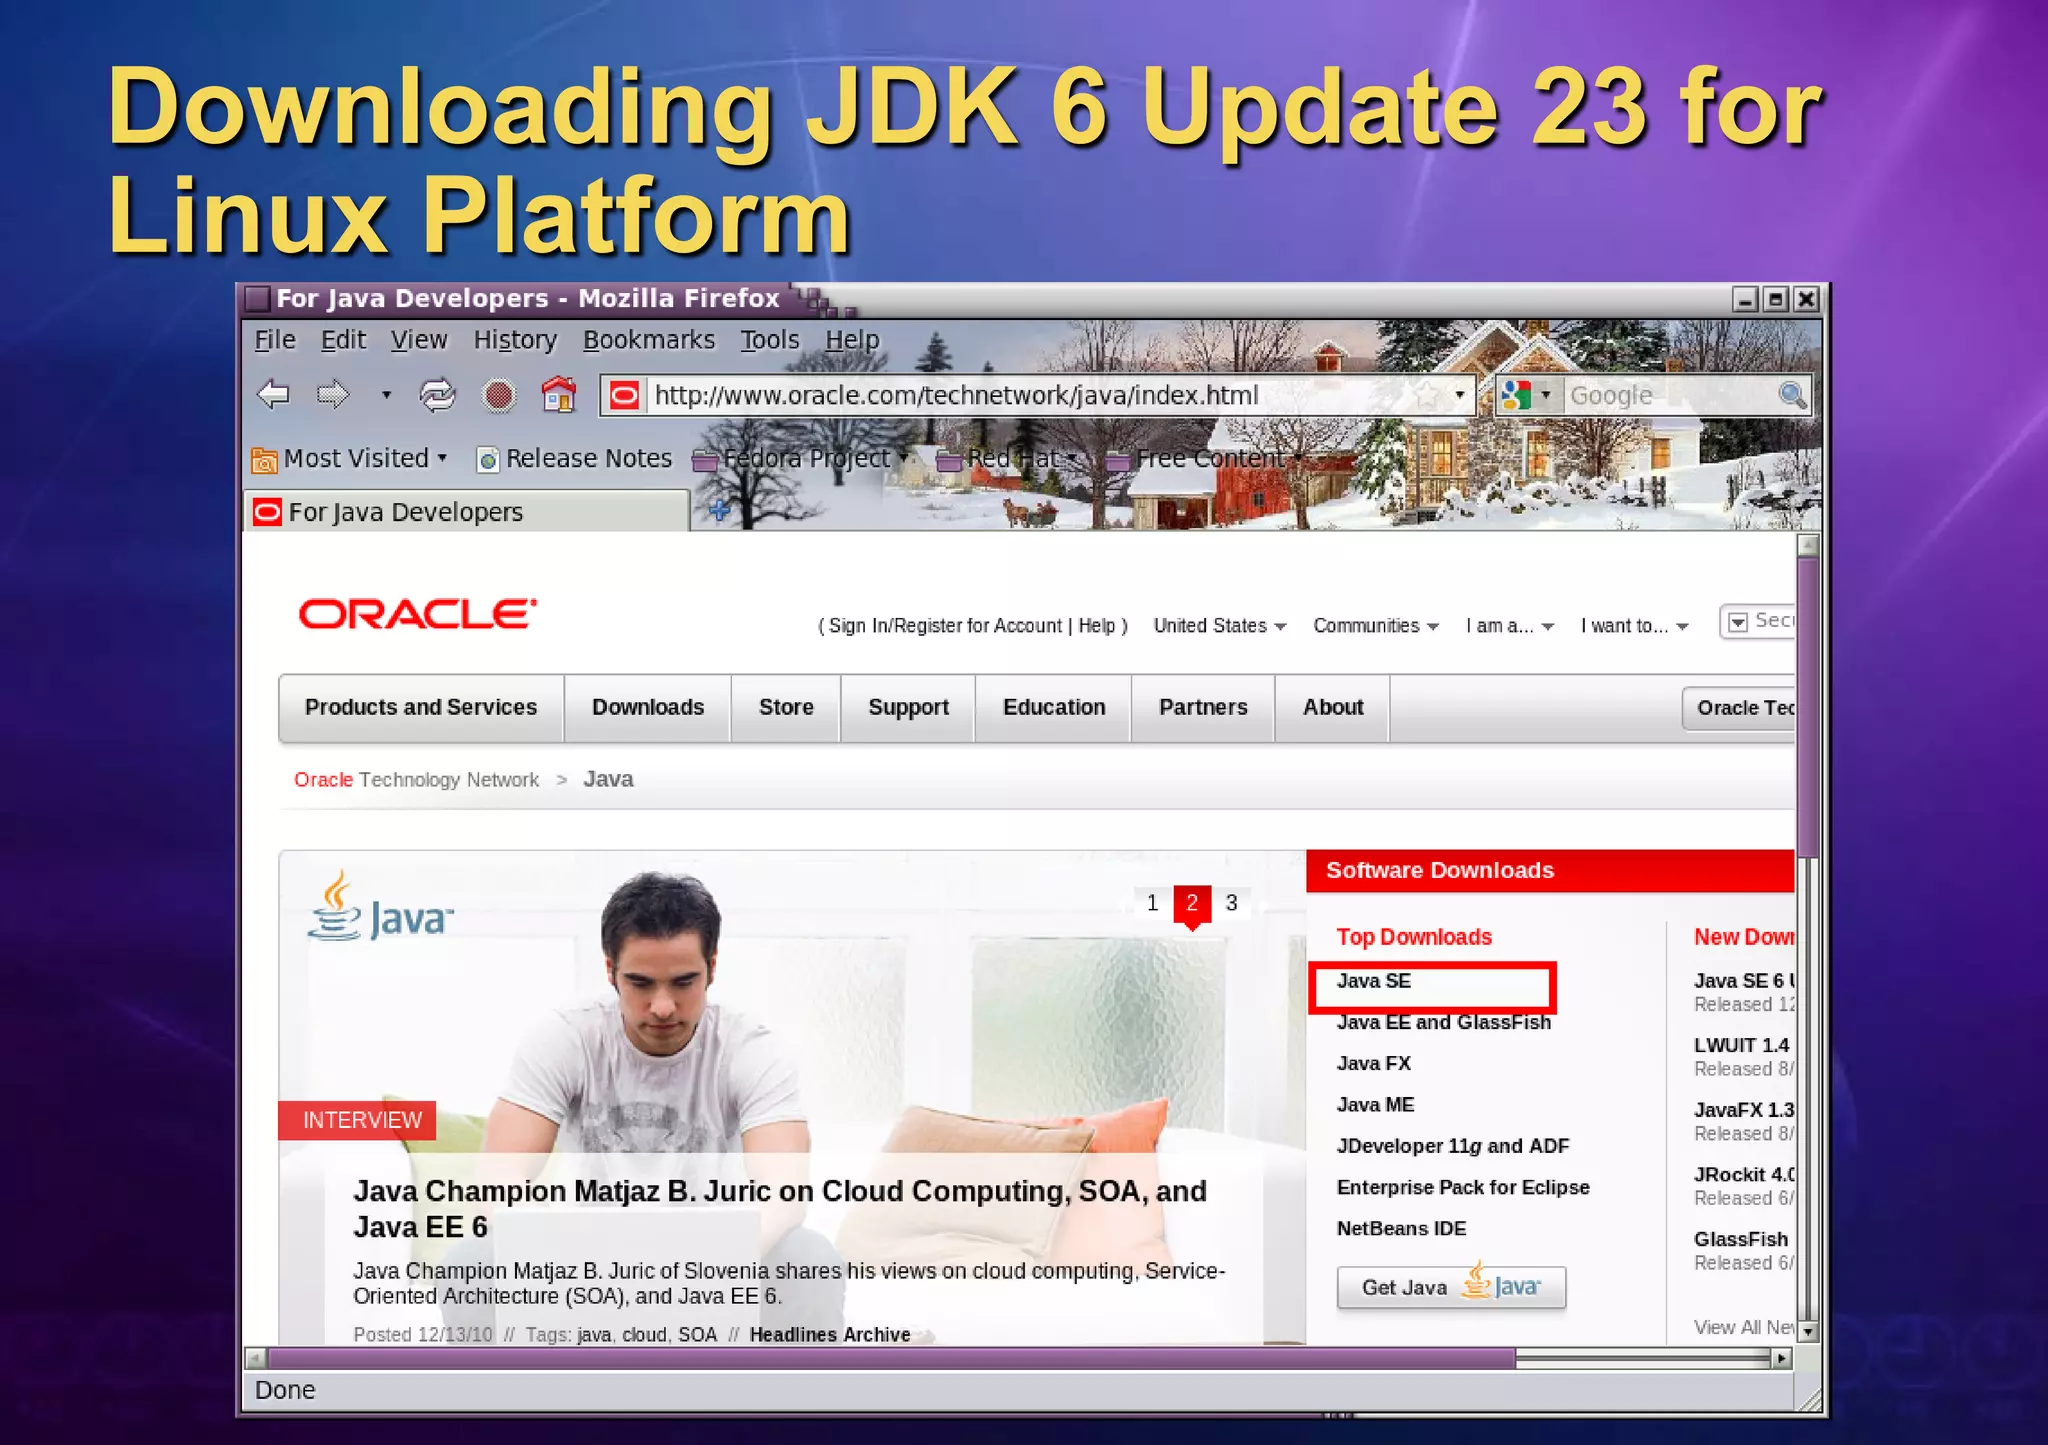2048x1445 pixels.
Task: Click the Oracle logo
Action: tap(418, 614)
